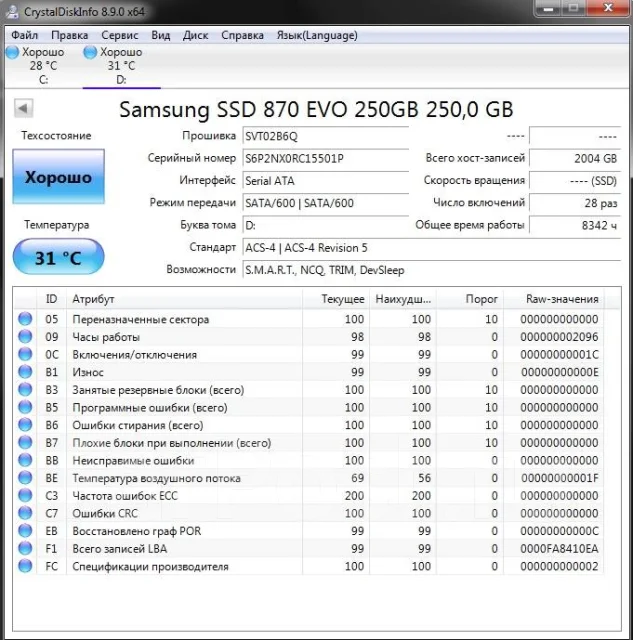
Task: Click status orb for Всего записей LBA
Action: [x=25, y=548]
